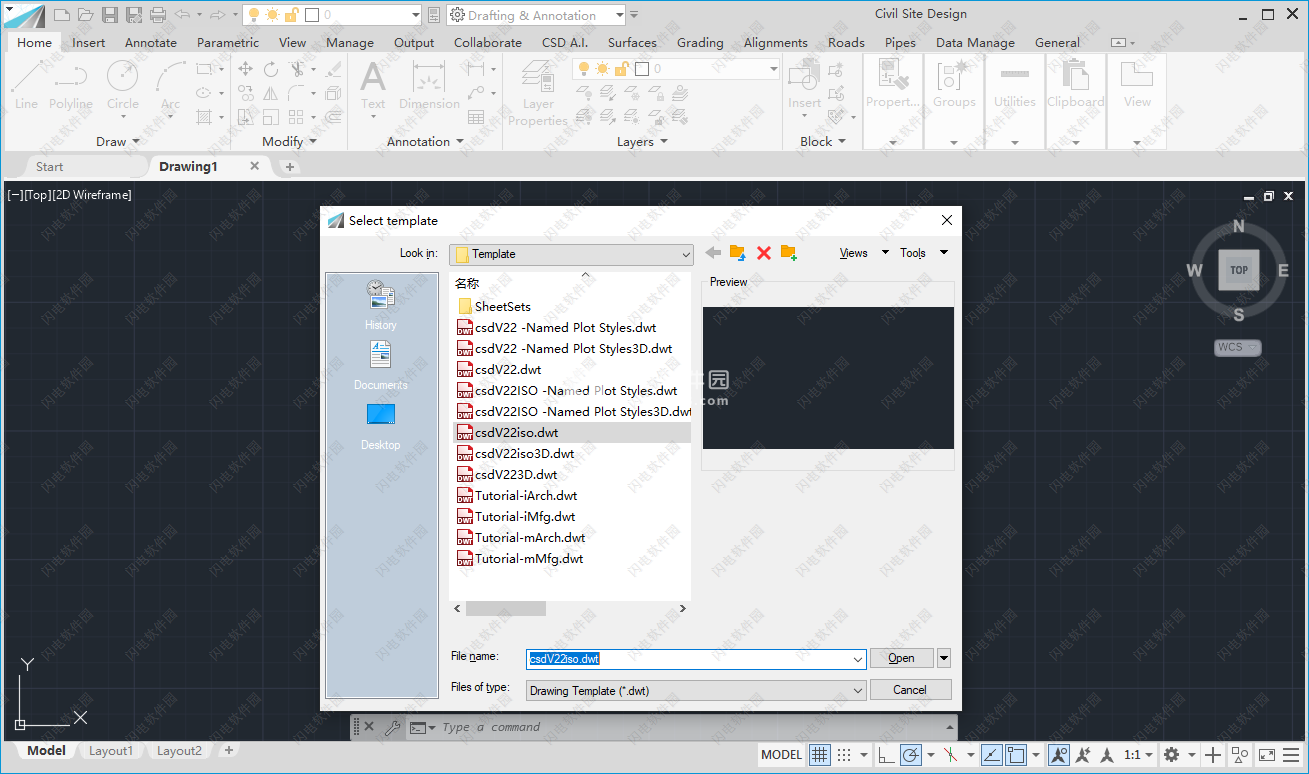Image resolution: width=1309 pixels, height=774 pixels.
Task: Open the annotation scale 1:1 dropdown
Action: tap(1138, 755)
